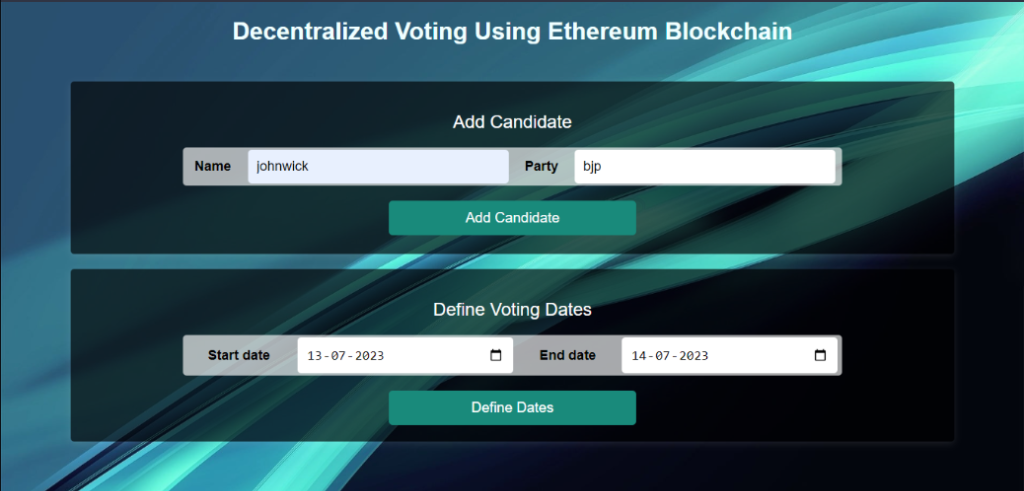Select the month '07' in Start date

coord(339,356)
